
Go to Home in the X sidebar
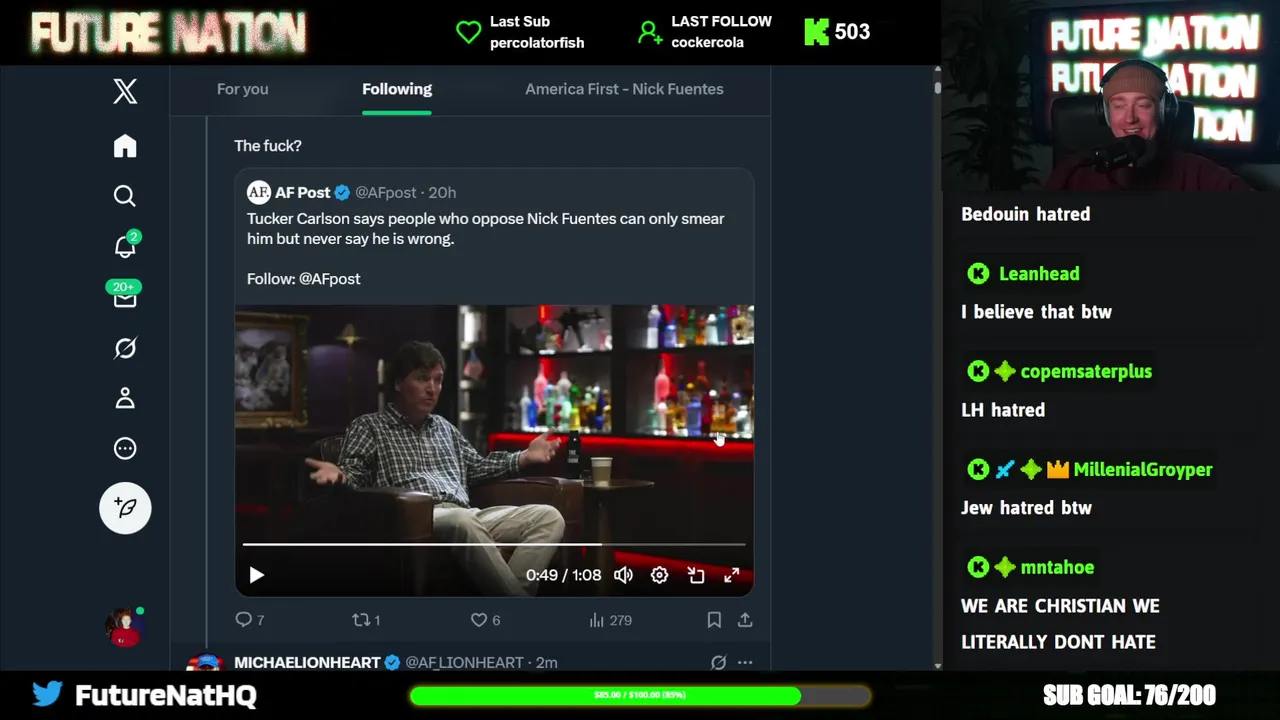pyautogui.click(x=125, y=146)
